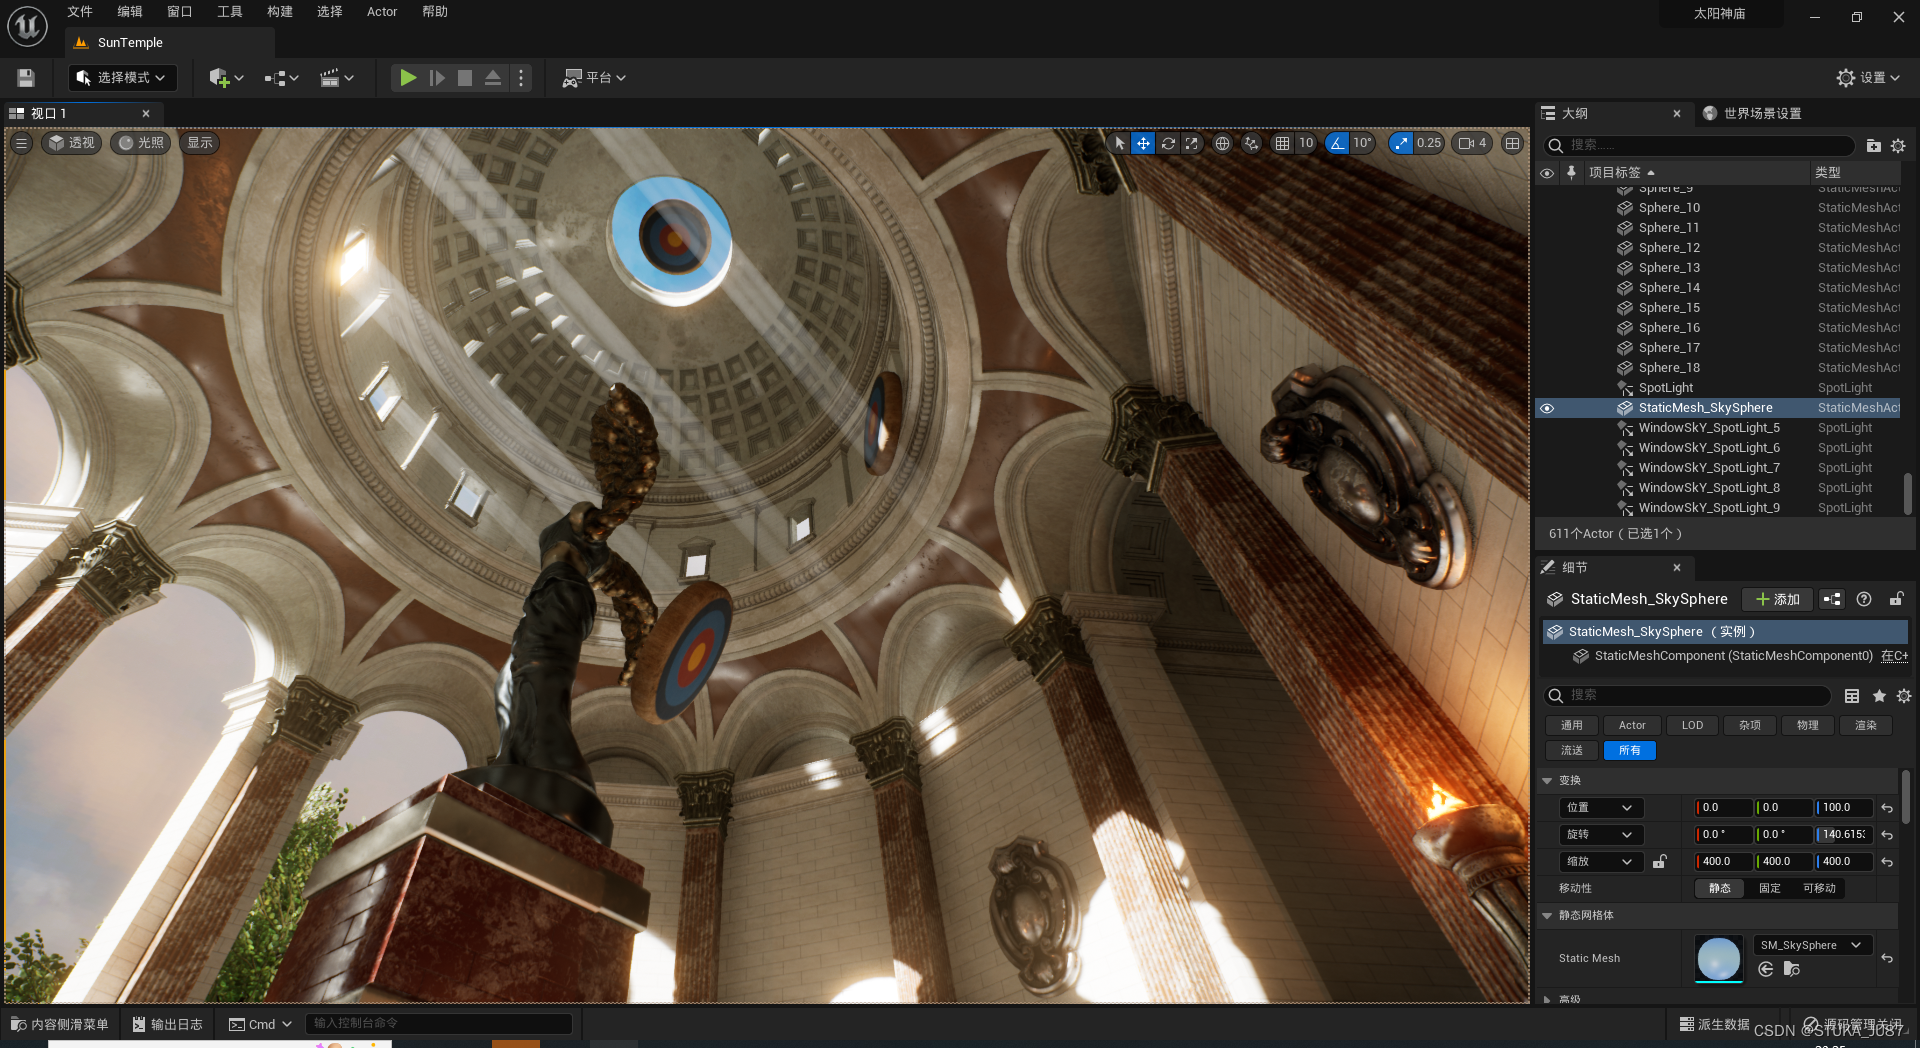Select WindowSkY_SpotLight_7 in the outliner
The image size is (1920, 1048).
(1709, 468)
